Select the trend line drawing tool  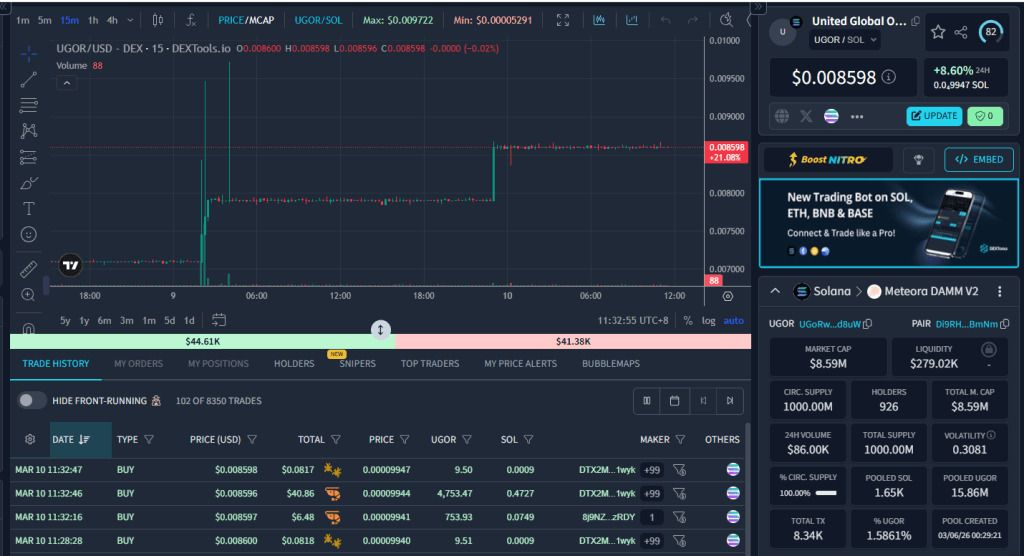(29, 80)
